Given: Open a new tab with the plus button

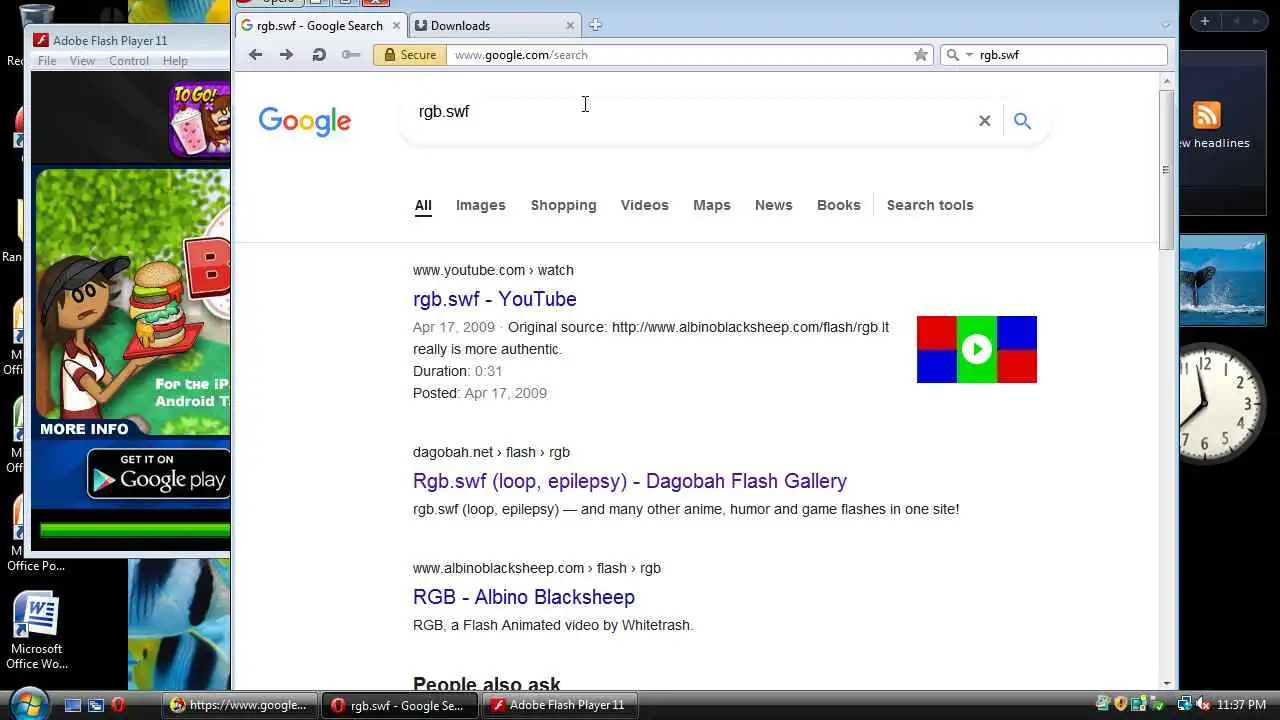Looking at the screenshot, I should (595, 25).
